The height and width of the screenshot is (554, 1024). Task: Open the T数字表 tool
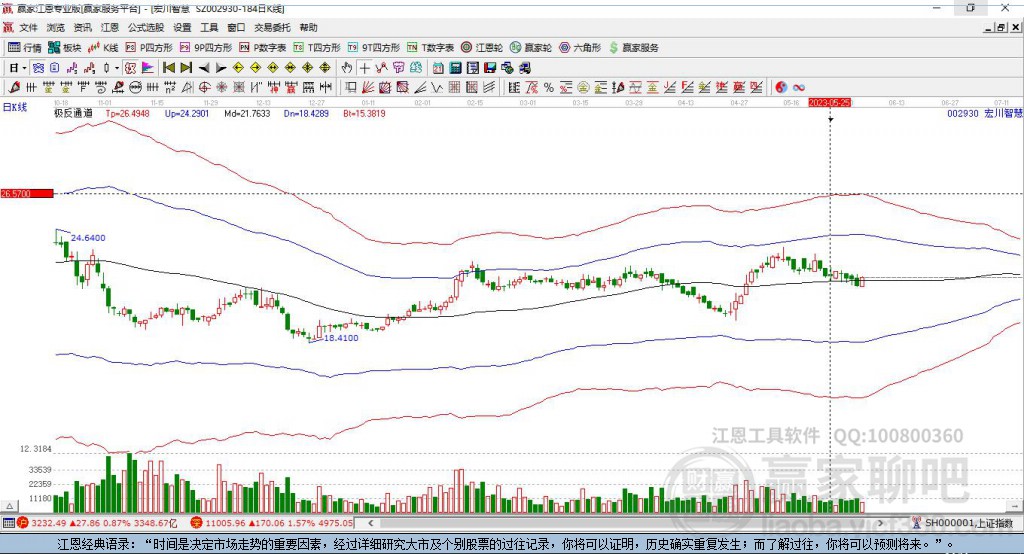pos(430,48)
